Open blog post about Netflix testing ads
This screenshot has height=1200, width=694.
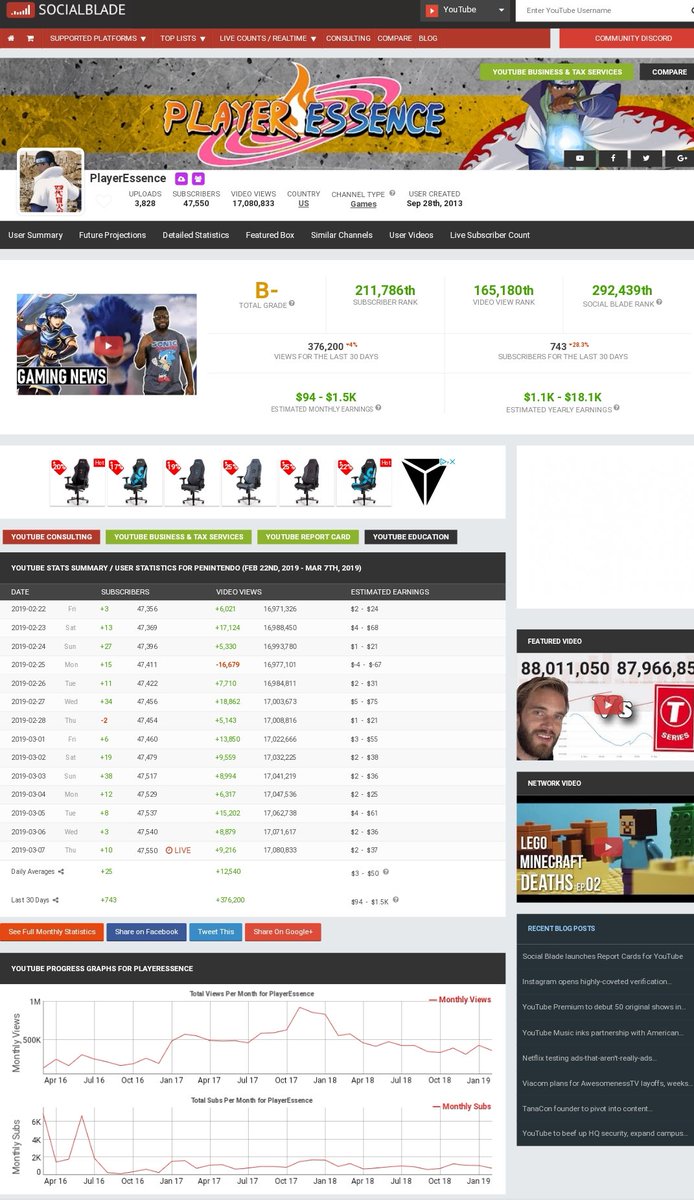(x=589, y=1058)
